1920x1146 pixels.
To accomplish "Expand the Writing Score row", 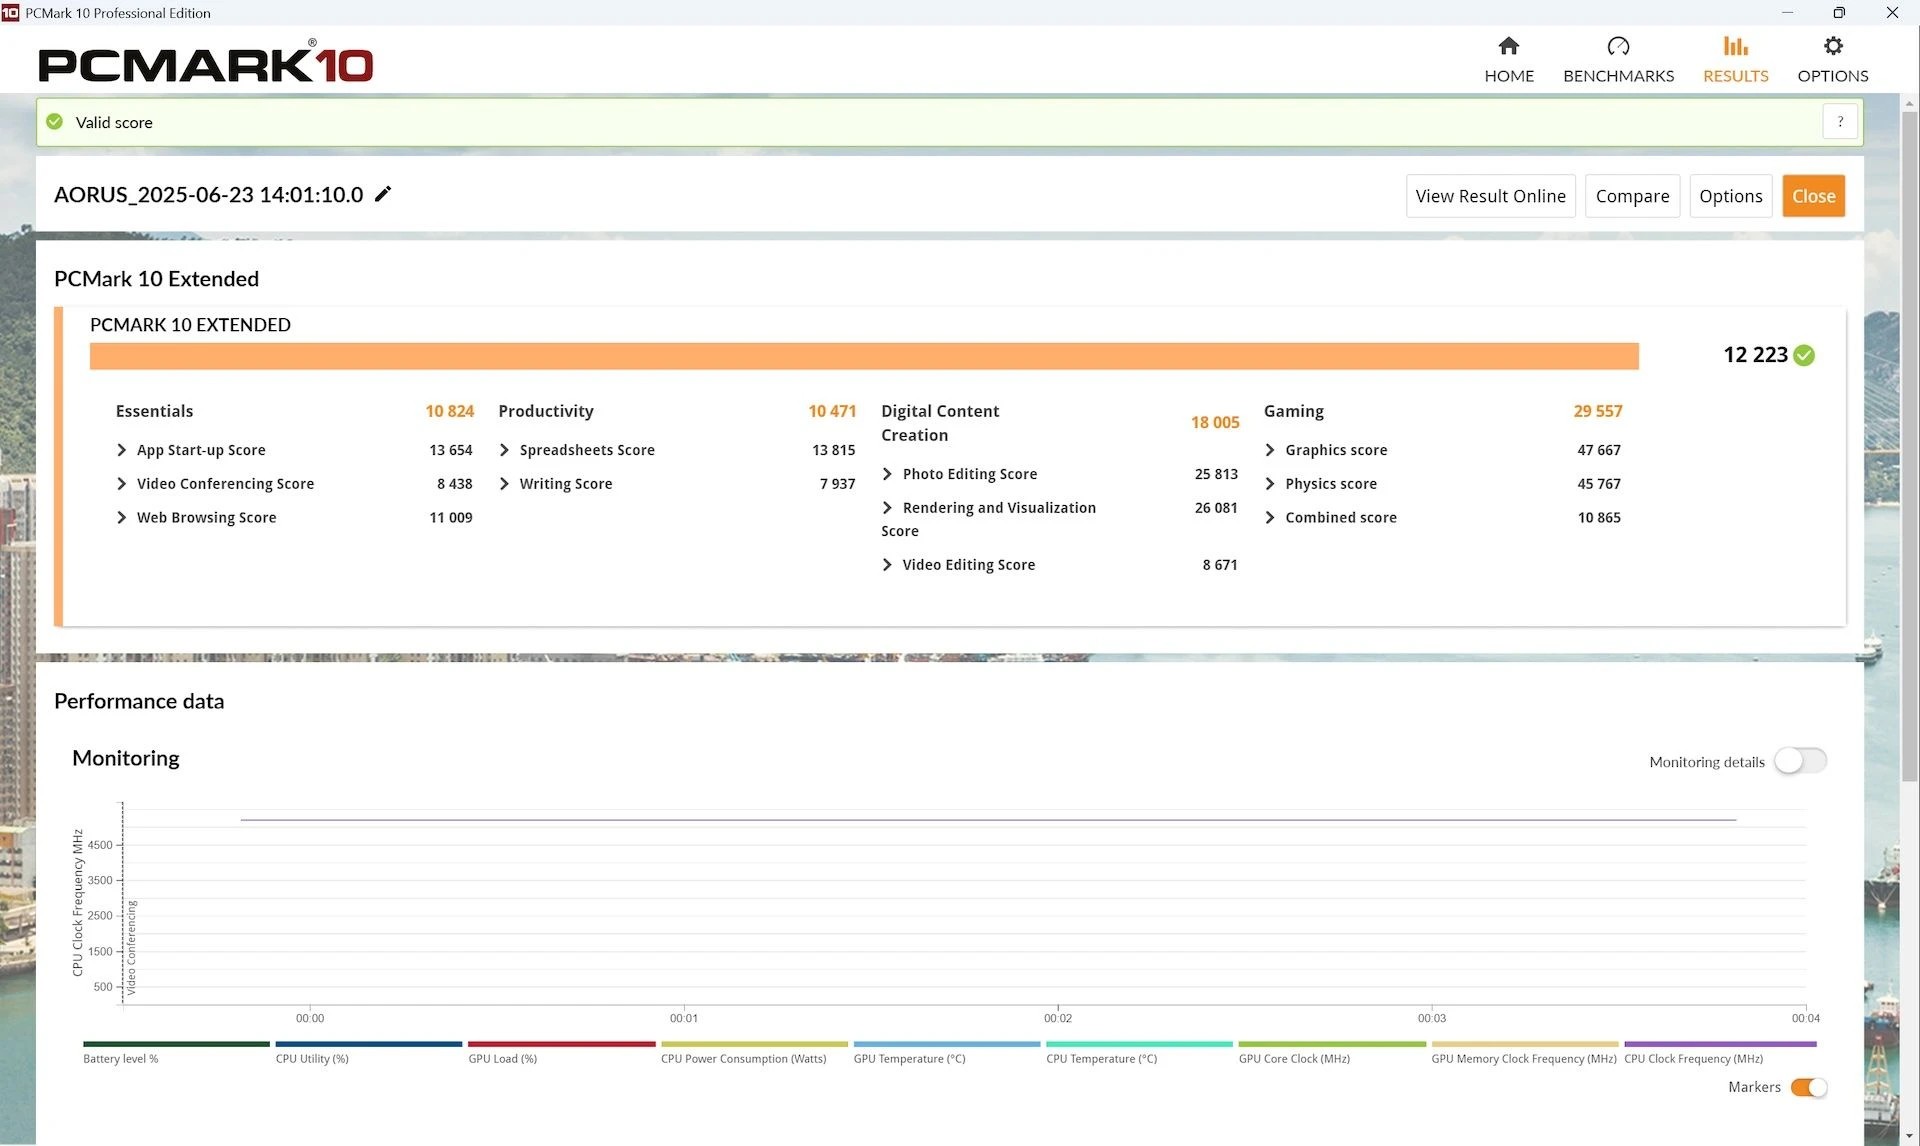I will click(504, 484).
